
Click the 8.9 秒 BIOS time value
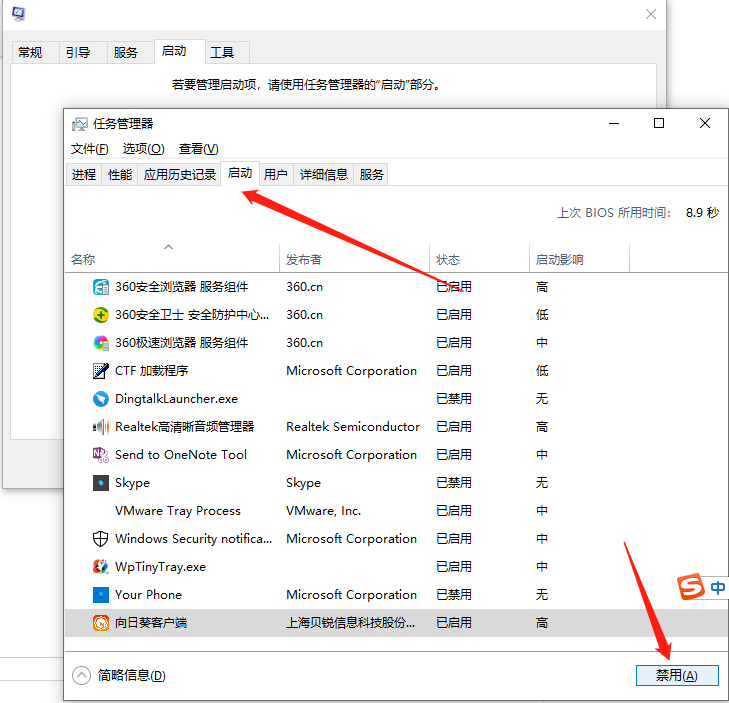702,212
